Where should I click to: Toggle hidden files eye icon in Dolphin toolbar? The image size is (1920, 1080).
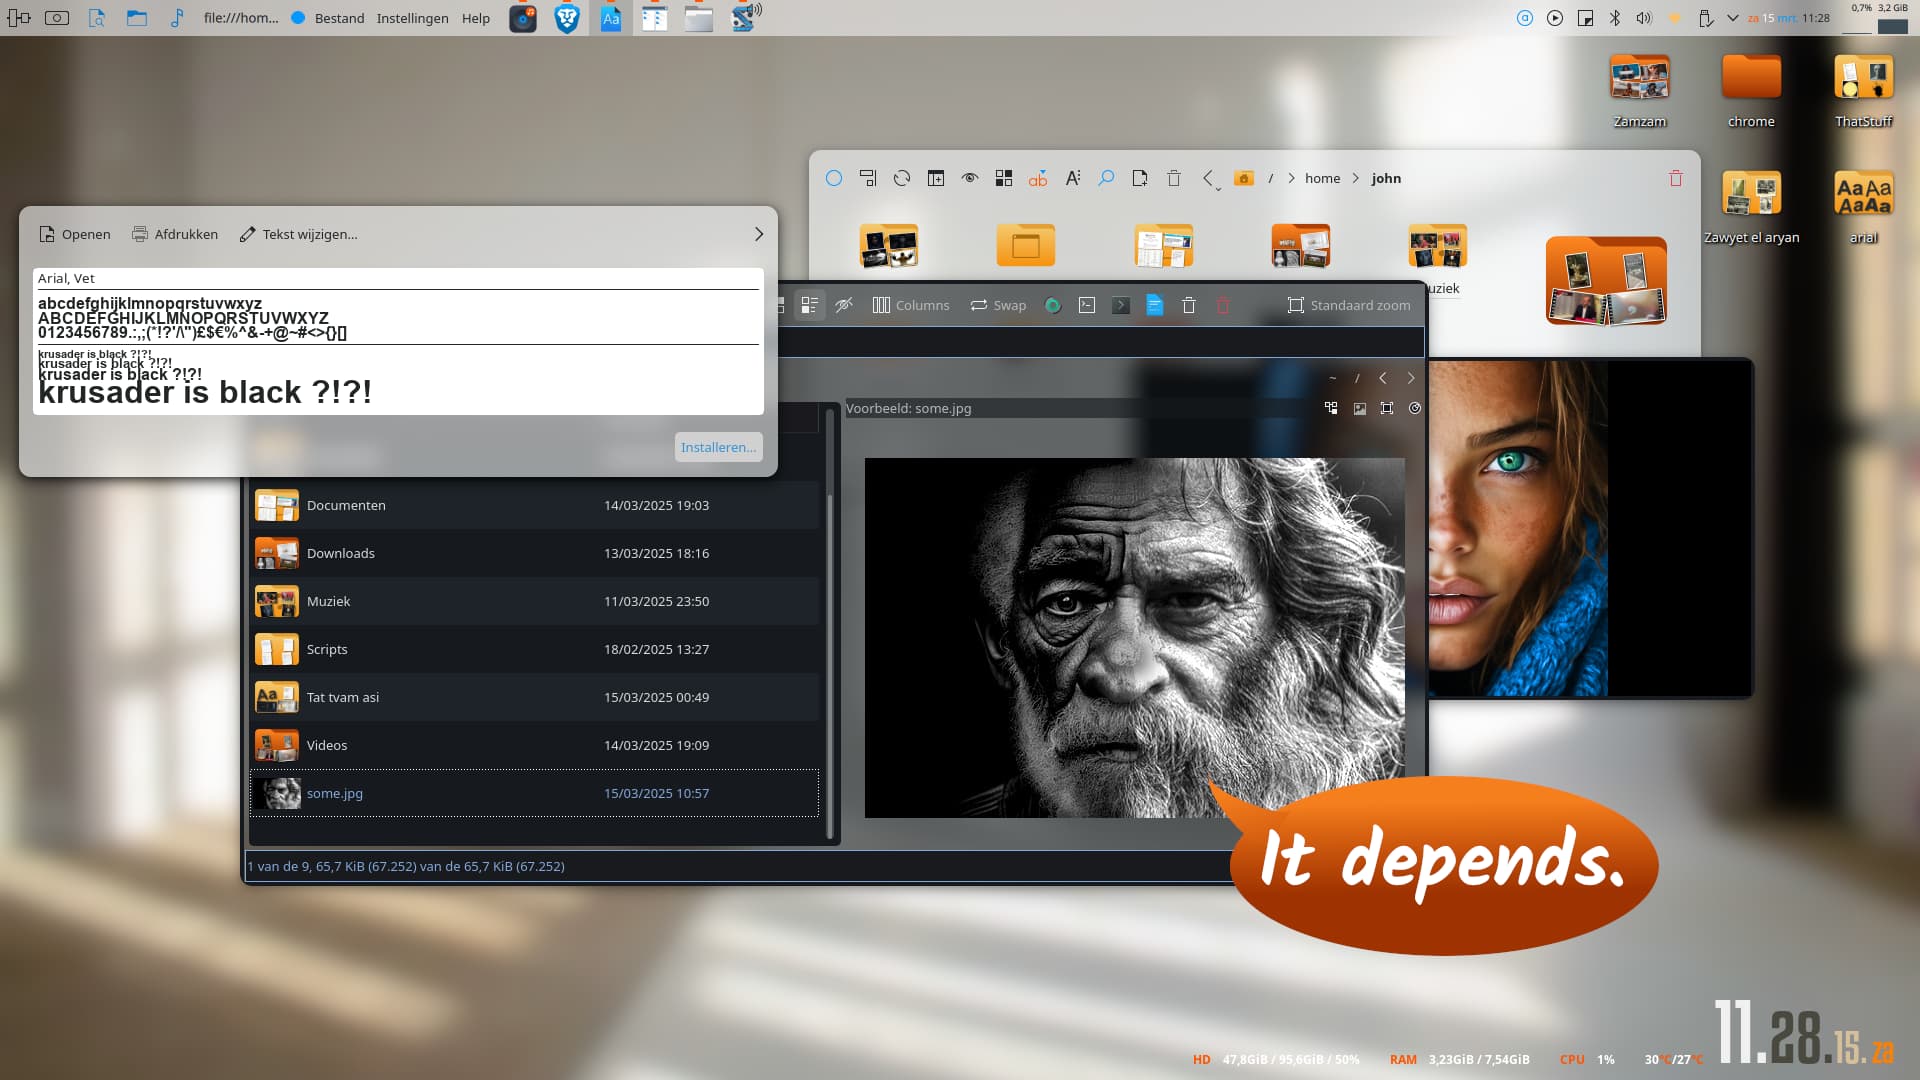pyautogui.click(x=970, y=178)
